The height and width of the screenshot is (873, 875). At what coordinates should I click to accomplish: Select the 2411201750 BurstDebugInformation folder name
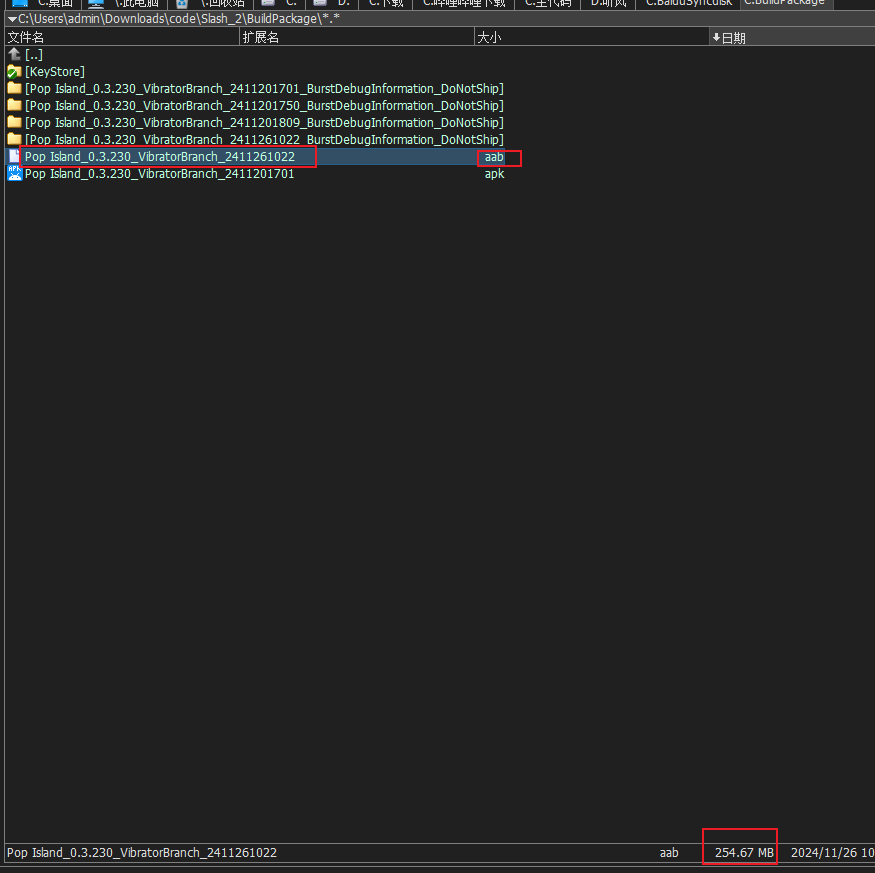pos(265,105)
